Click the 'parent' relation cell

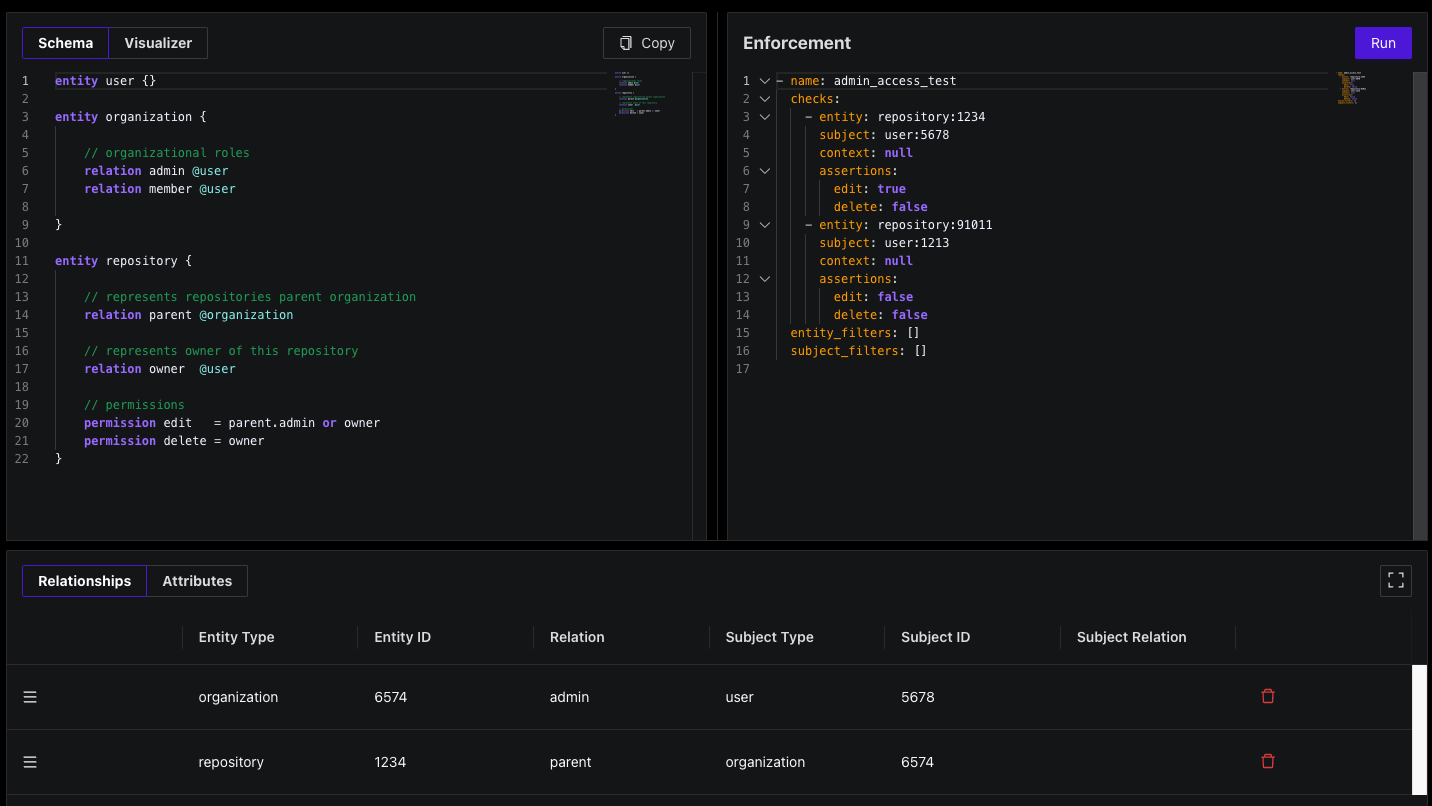(570, 762)
